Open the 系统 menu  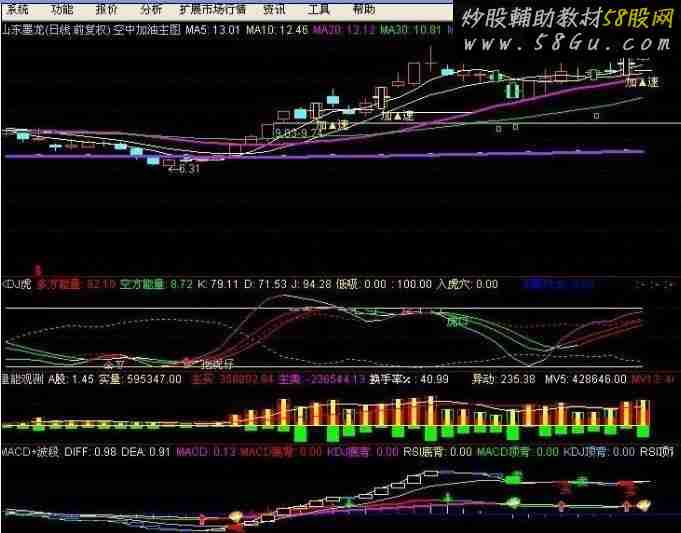[x=19, y=9]
